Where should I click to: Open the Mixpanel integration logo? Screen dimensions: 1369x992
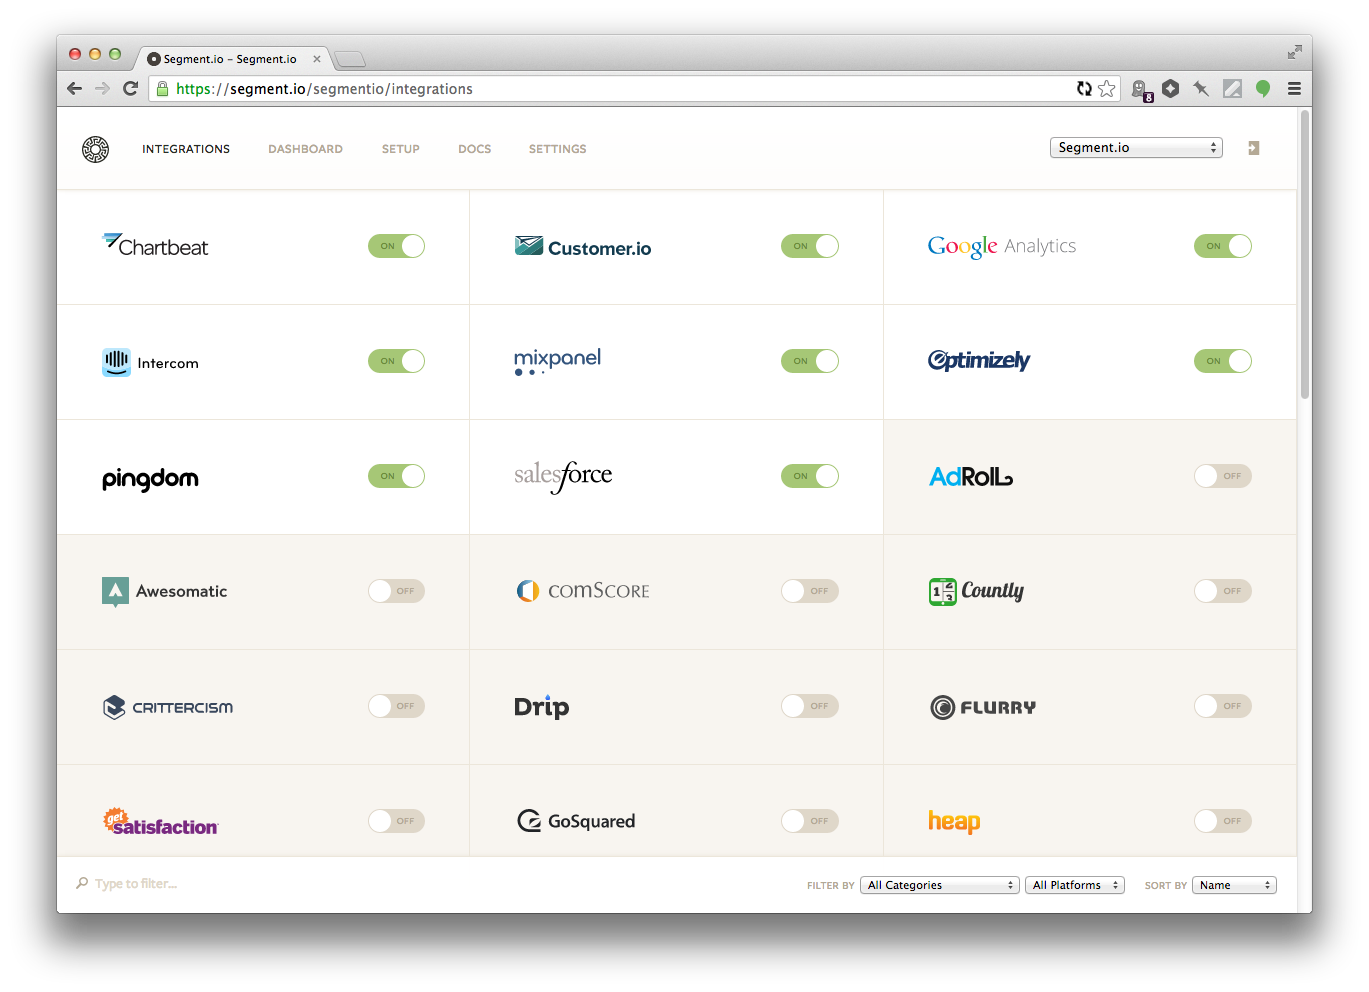557,361
